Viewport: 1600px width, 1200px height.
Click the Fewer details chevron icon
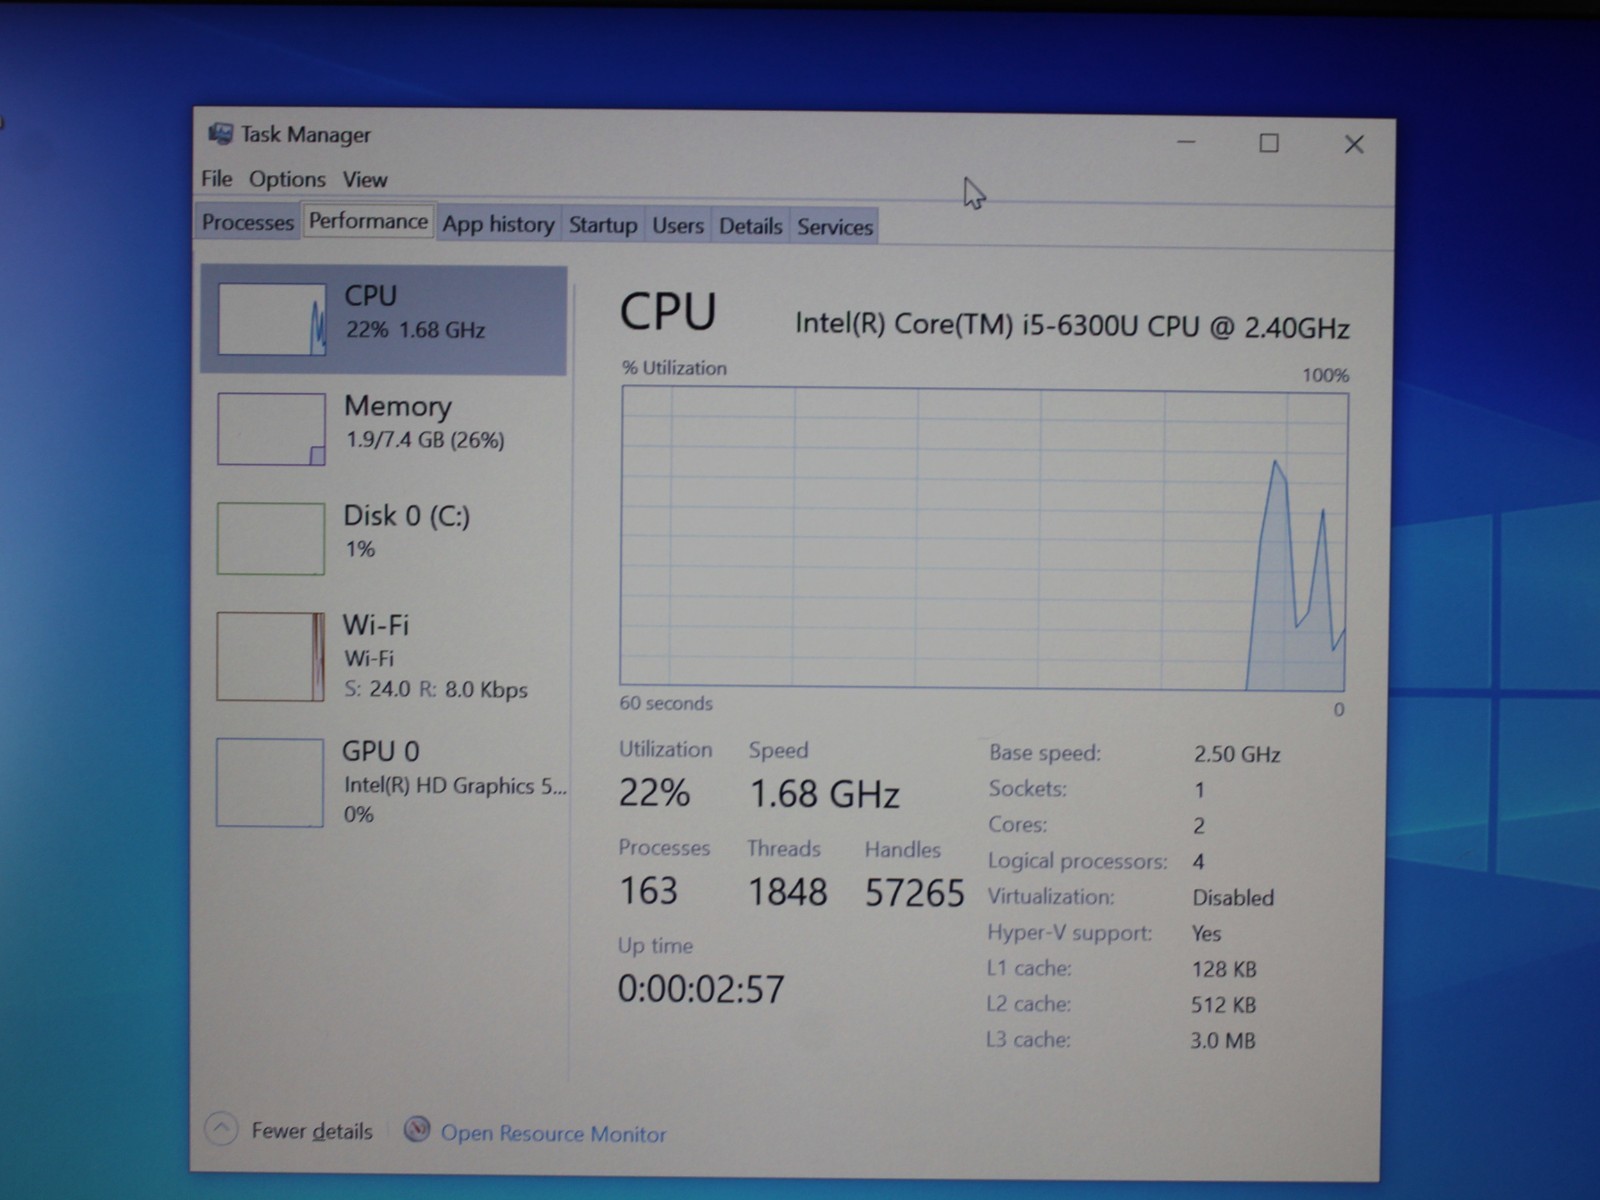(221, 1129)
